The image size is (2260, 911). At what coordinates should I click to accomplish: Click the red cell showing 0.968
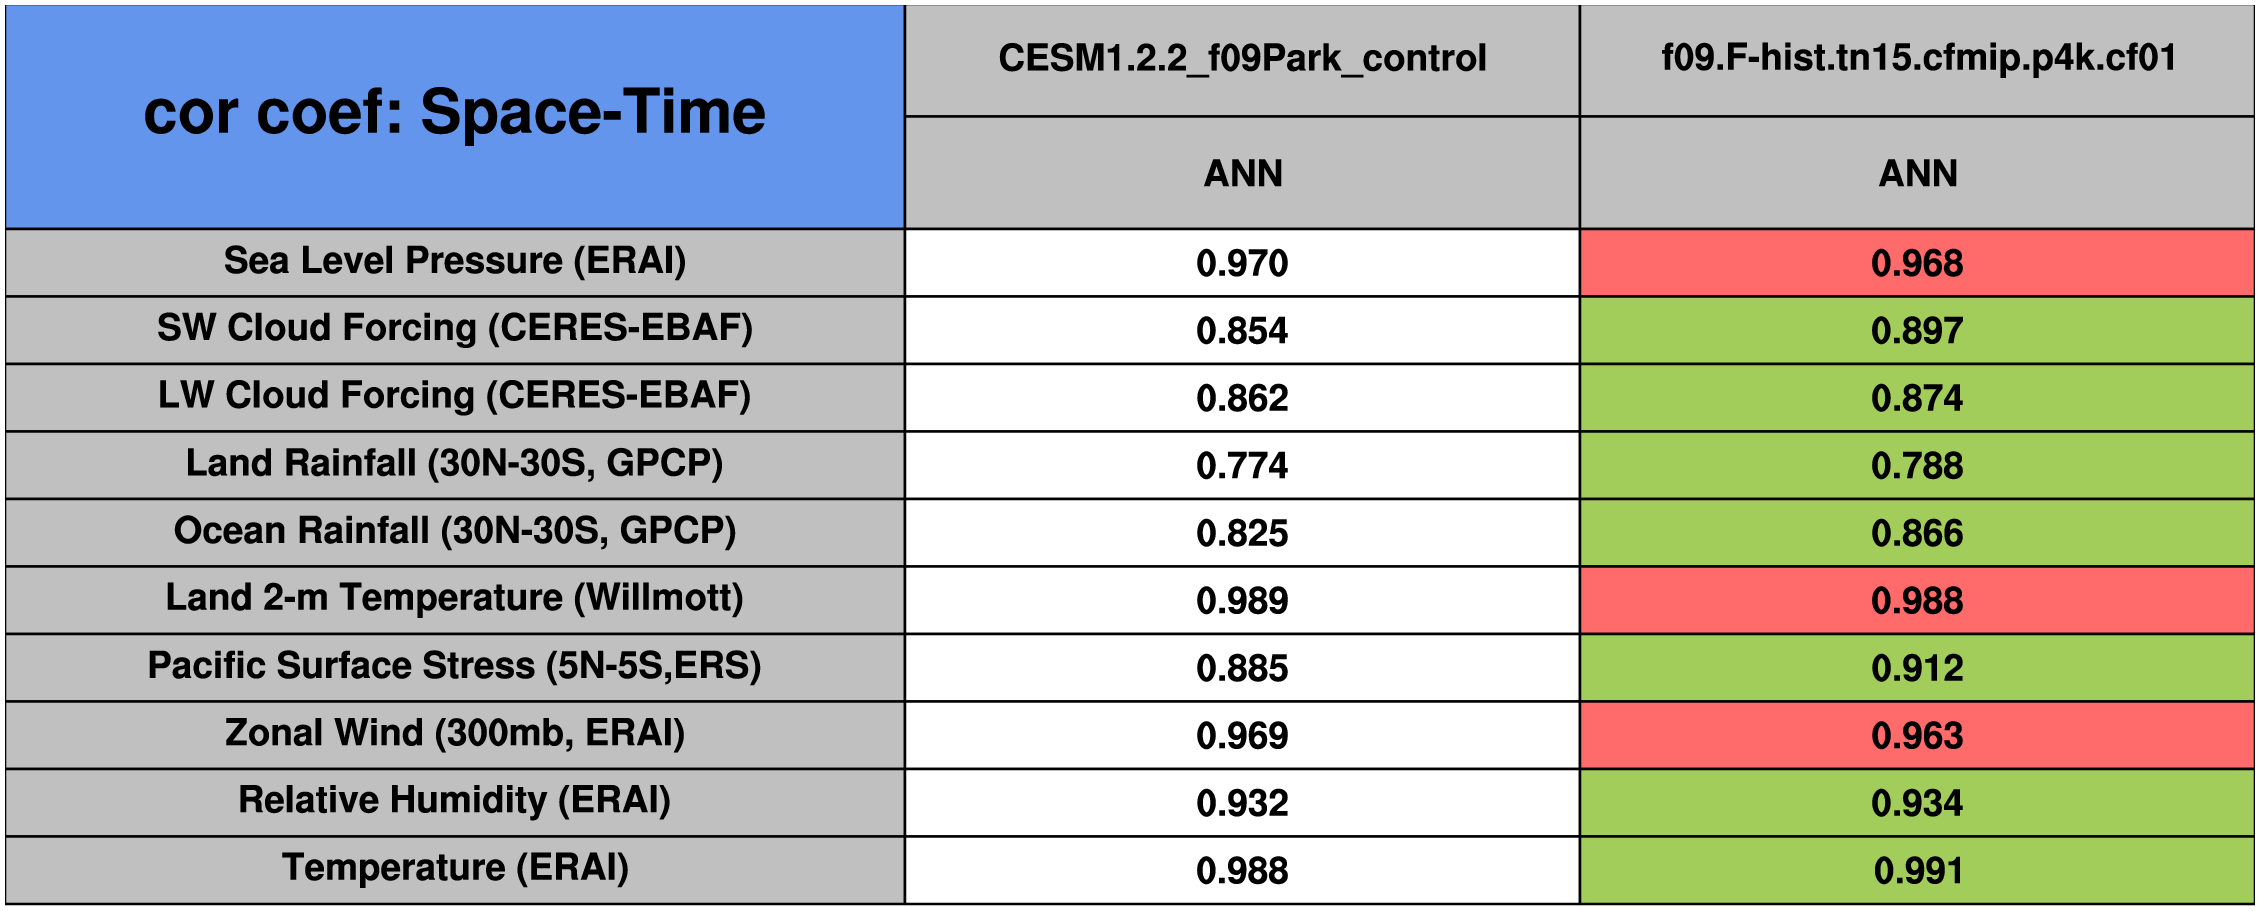(x=1917, y=263)
